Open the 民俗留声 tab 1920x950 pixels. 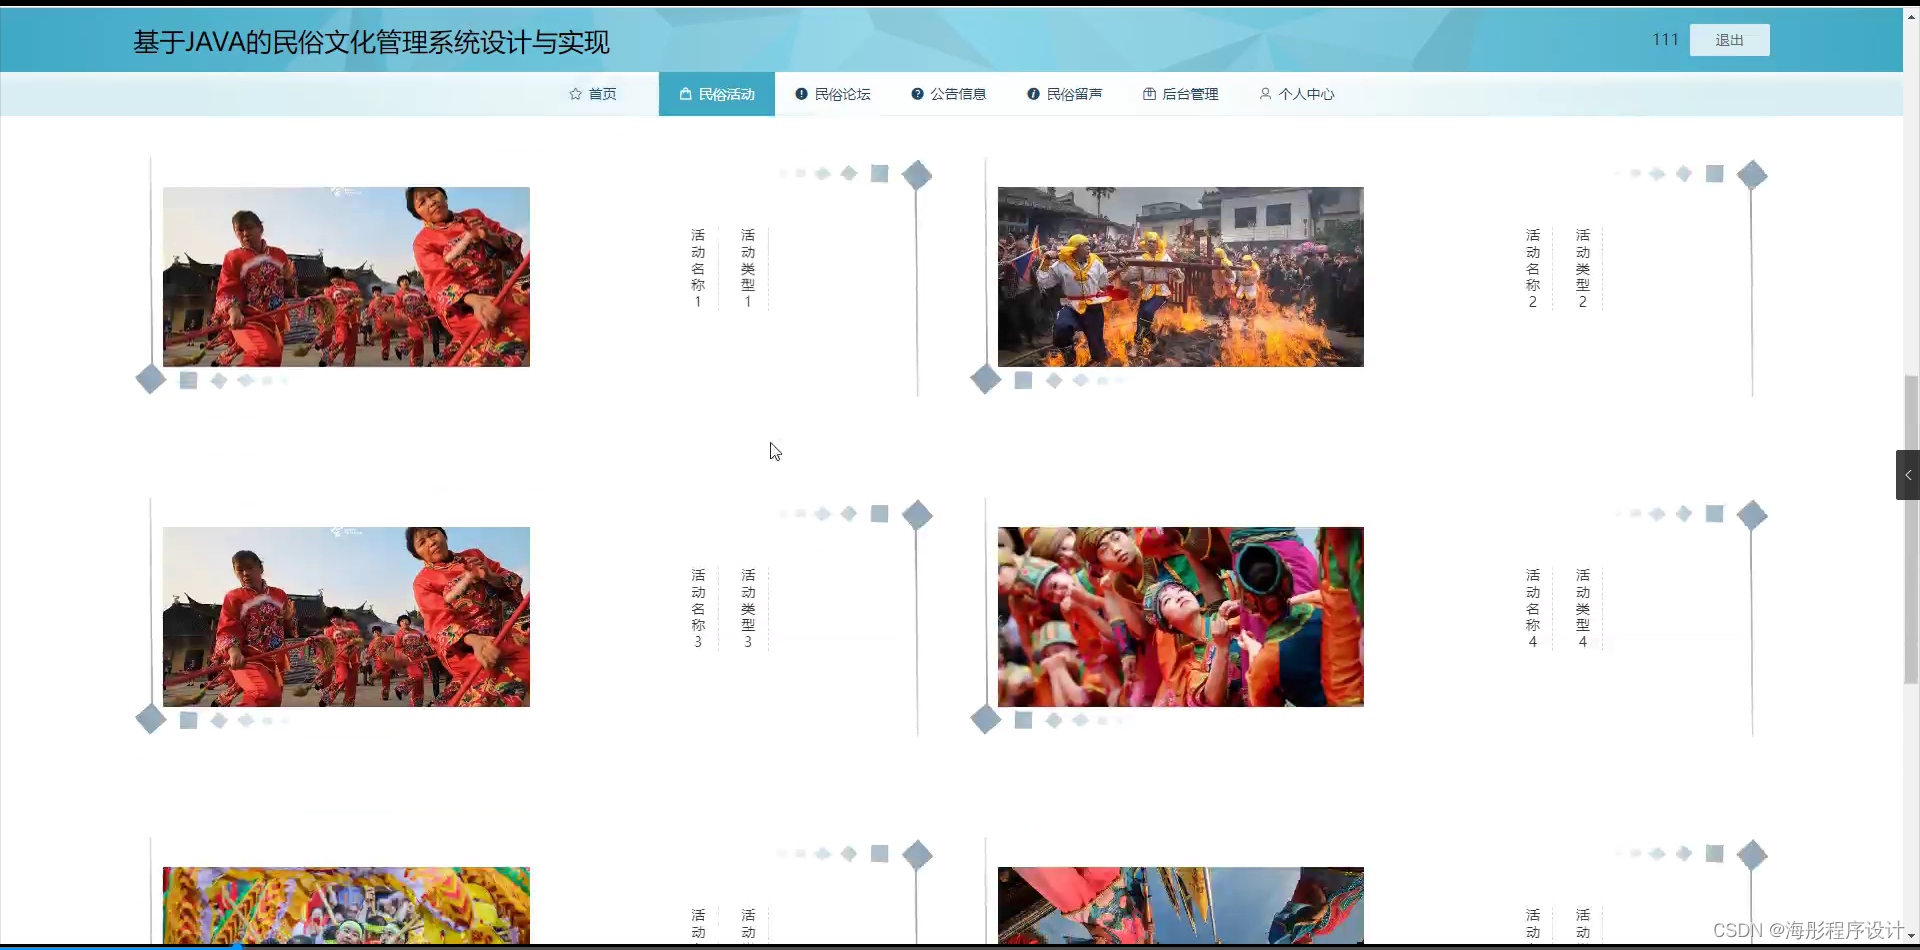1065,94
